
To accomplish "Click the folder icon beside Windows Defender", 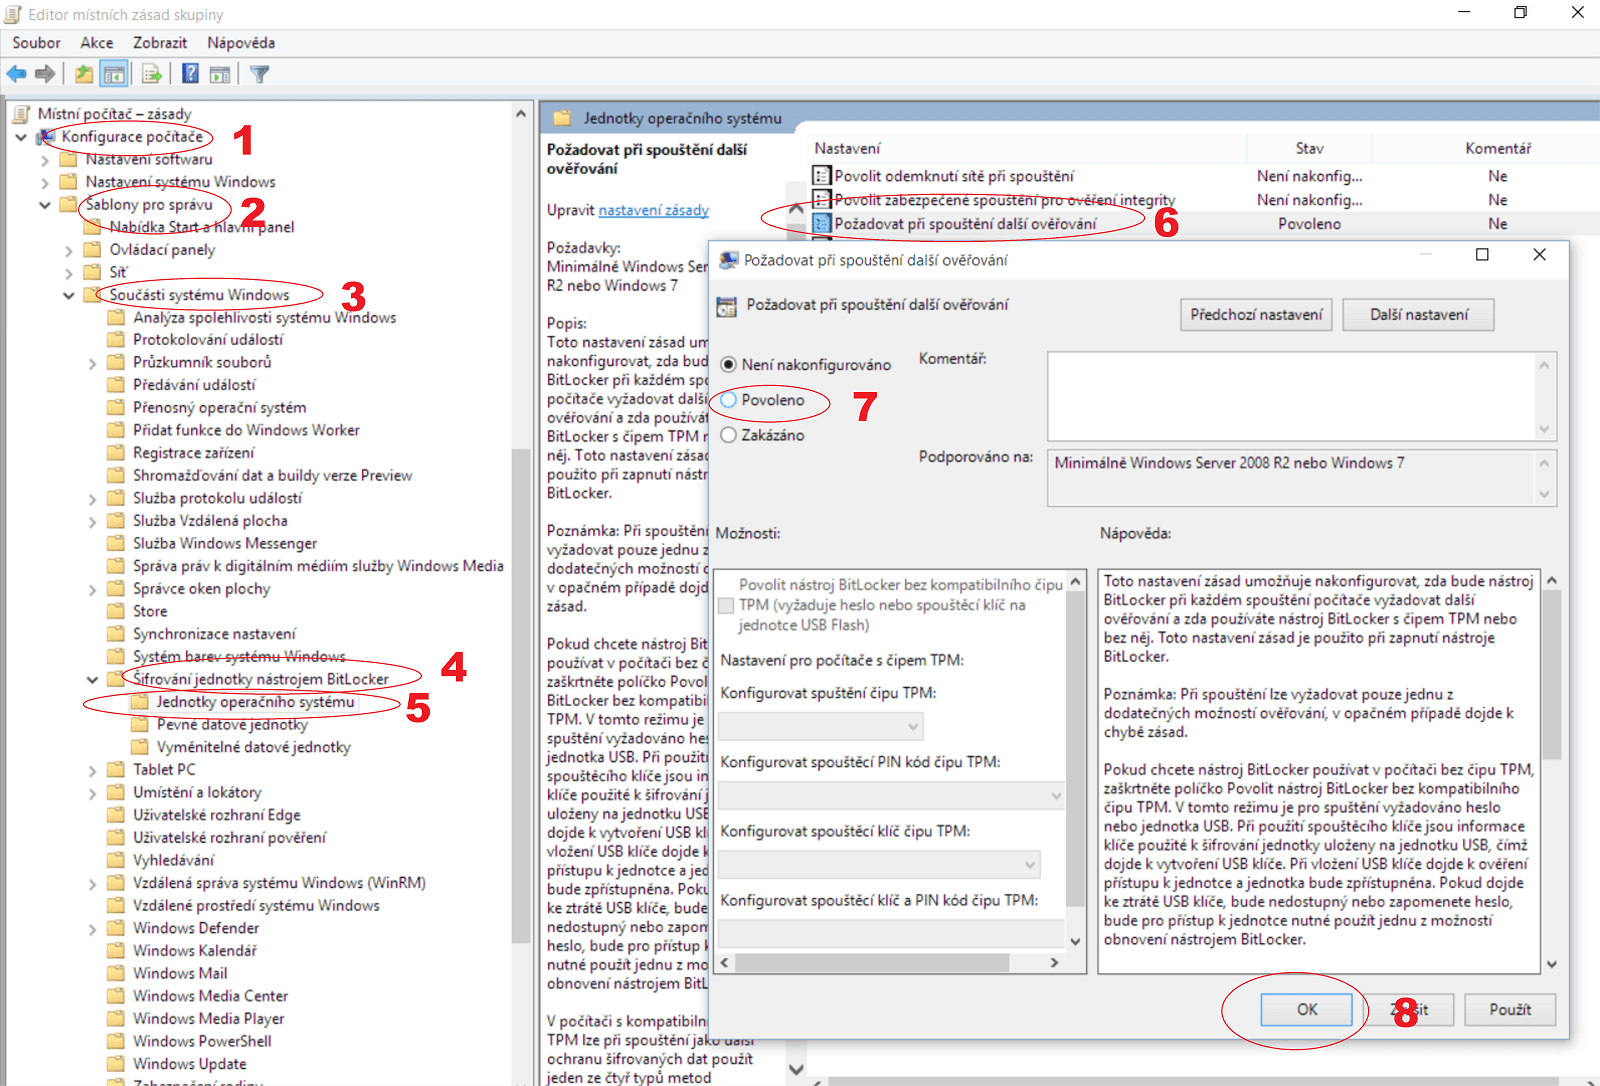I will tap(116, 928).
